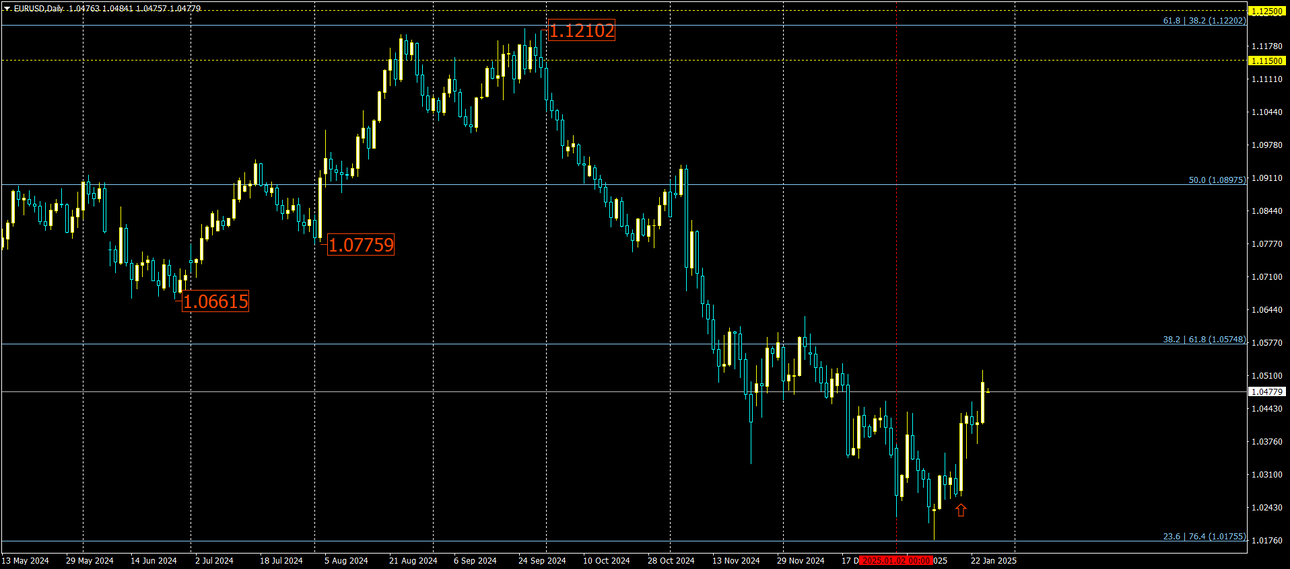
Task: Click the 1.05100 value on price scale
Action: click(1266, 376)
